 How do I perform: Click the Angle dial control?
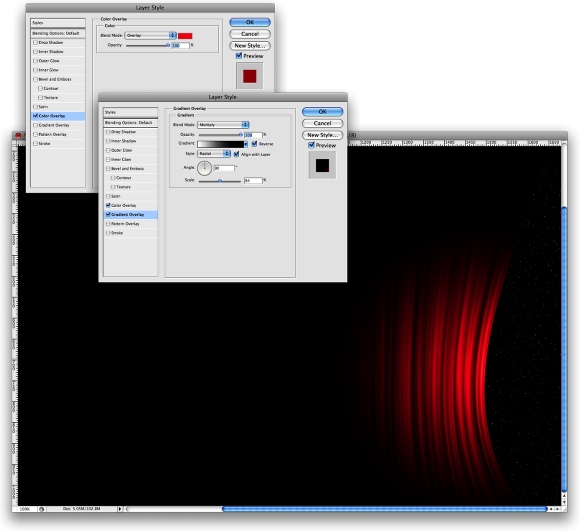pos(204,168)
